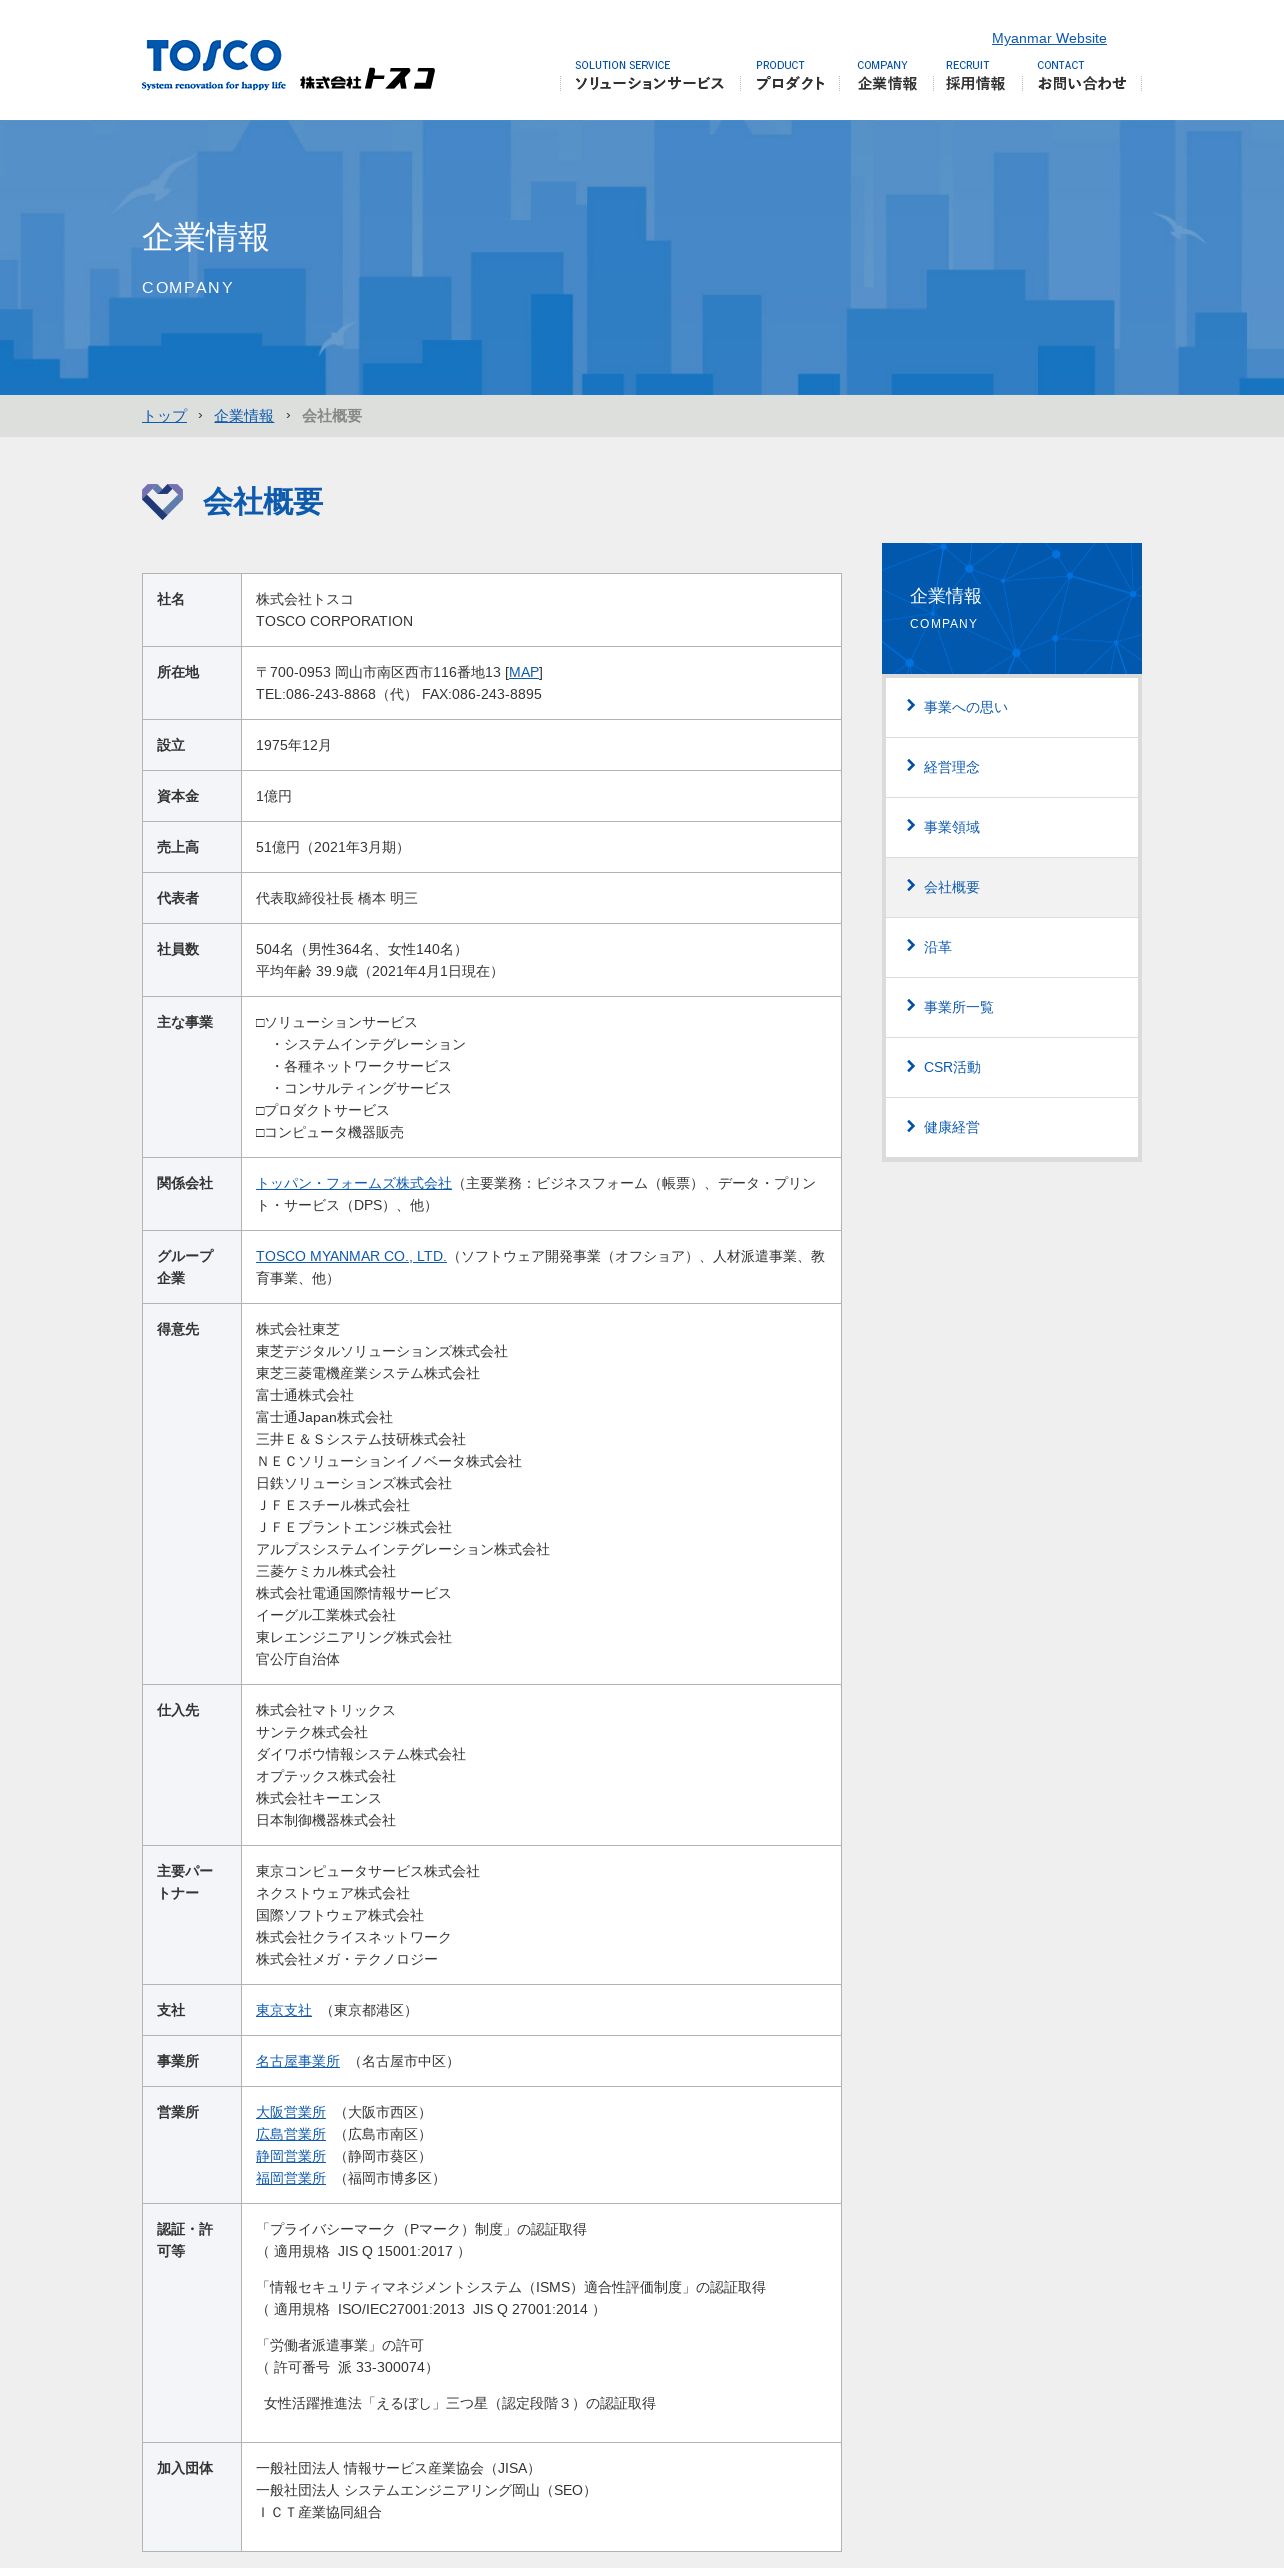Open the 福岡営業所 link

[x=291, y=2178]
